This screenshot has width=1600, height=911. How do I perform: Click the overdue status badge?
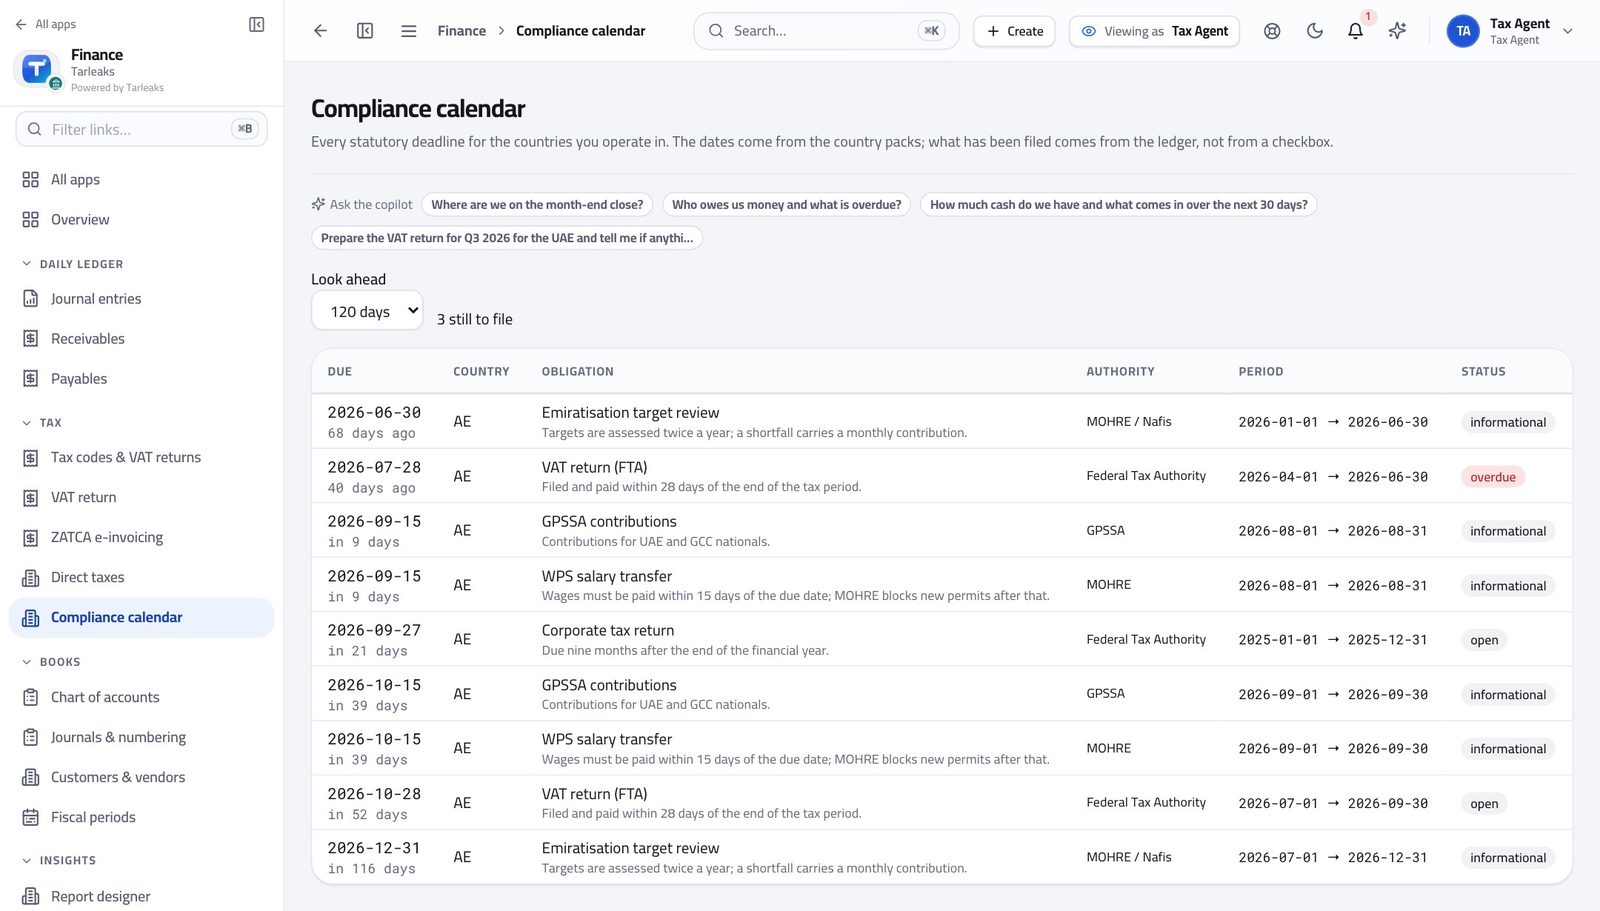1492,477
